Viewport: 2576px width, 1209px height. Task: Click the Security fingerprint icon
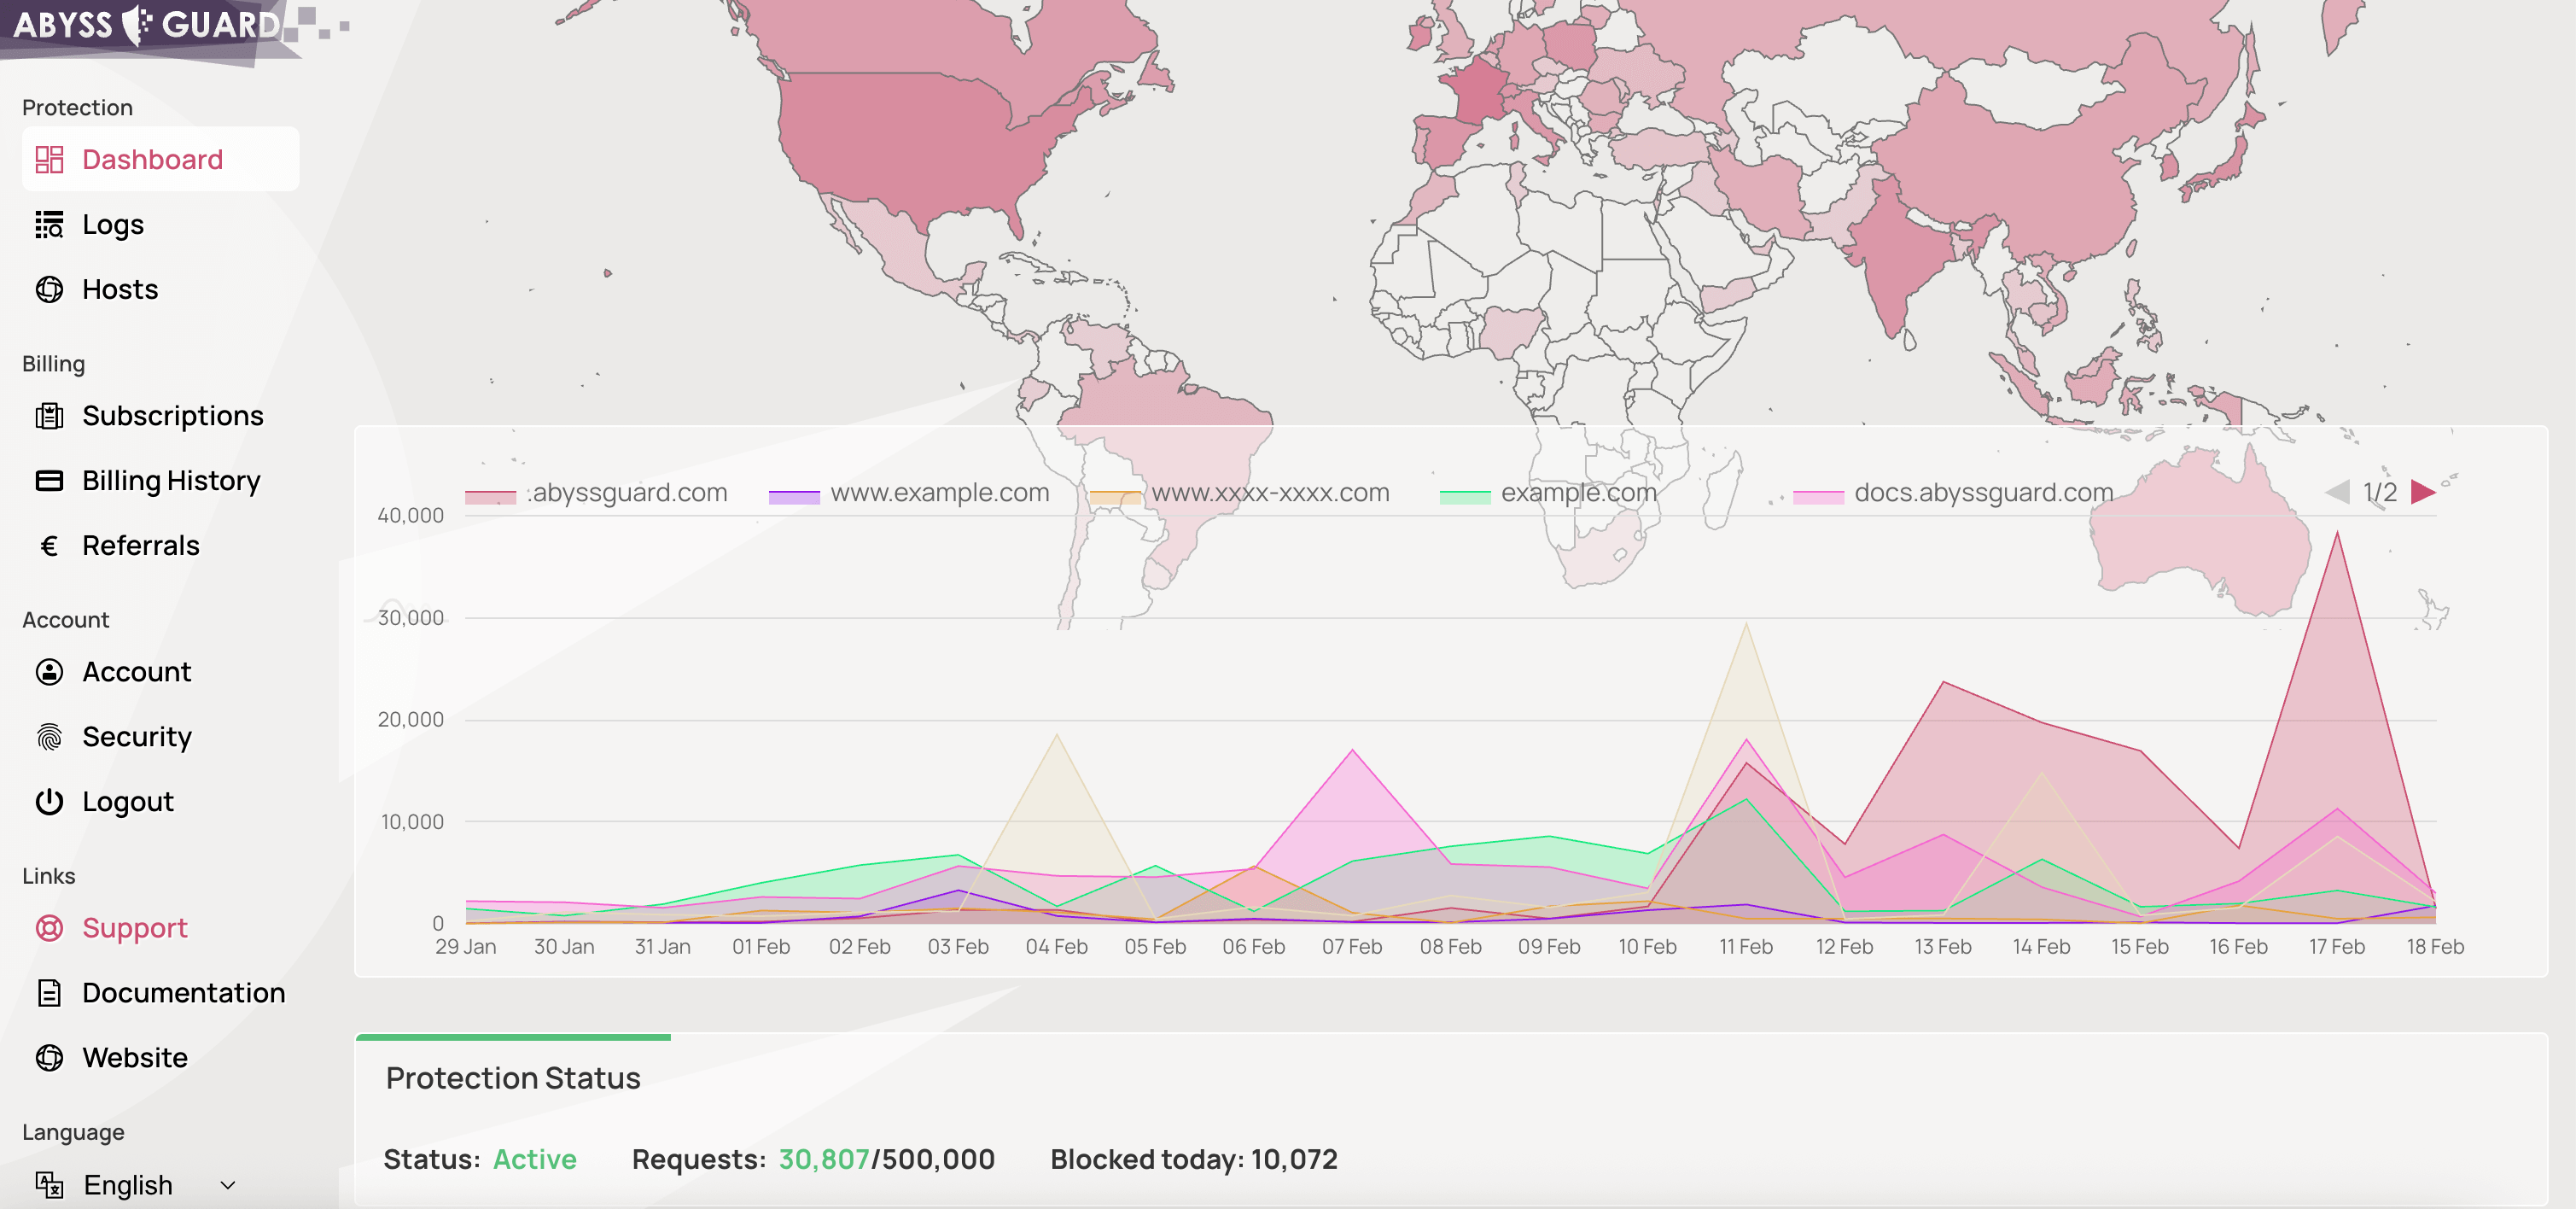pos(49,737)
